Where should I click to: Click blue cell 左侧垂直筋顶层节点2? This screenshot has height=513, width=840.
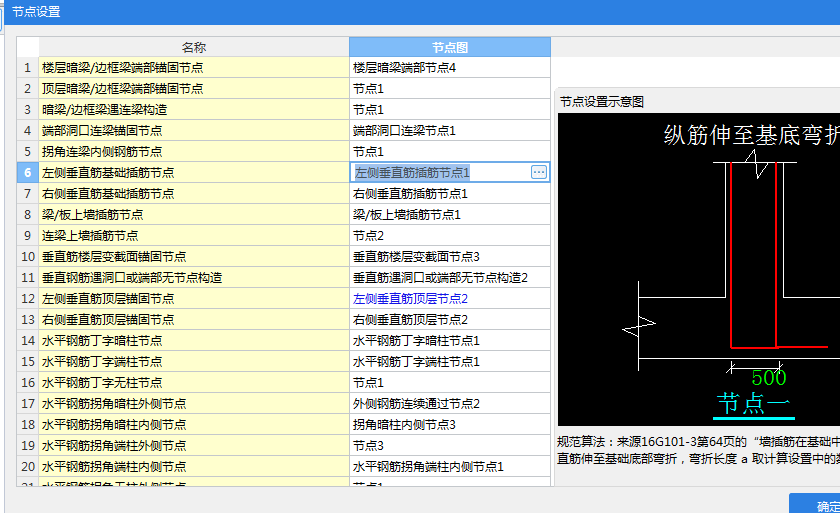pos(450,299)
